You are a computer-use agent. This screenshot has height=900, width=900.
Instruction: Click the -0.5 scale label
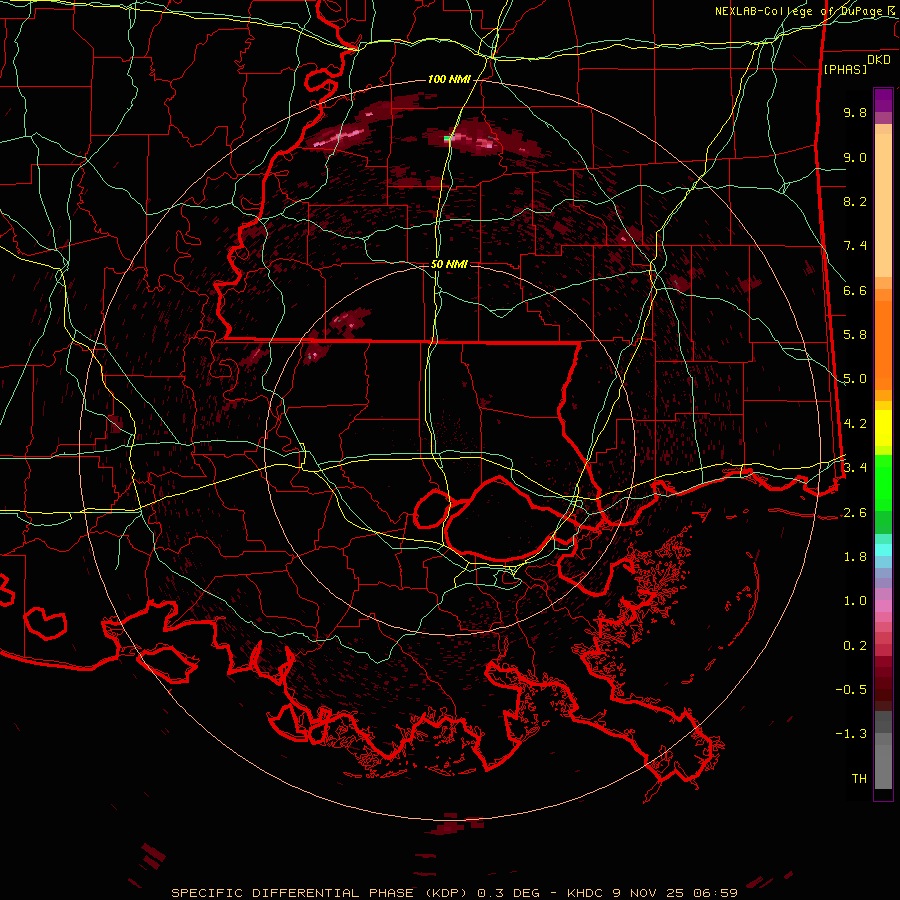[x=851, y=690]
